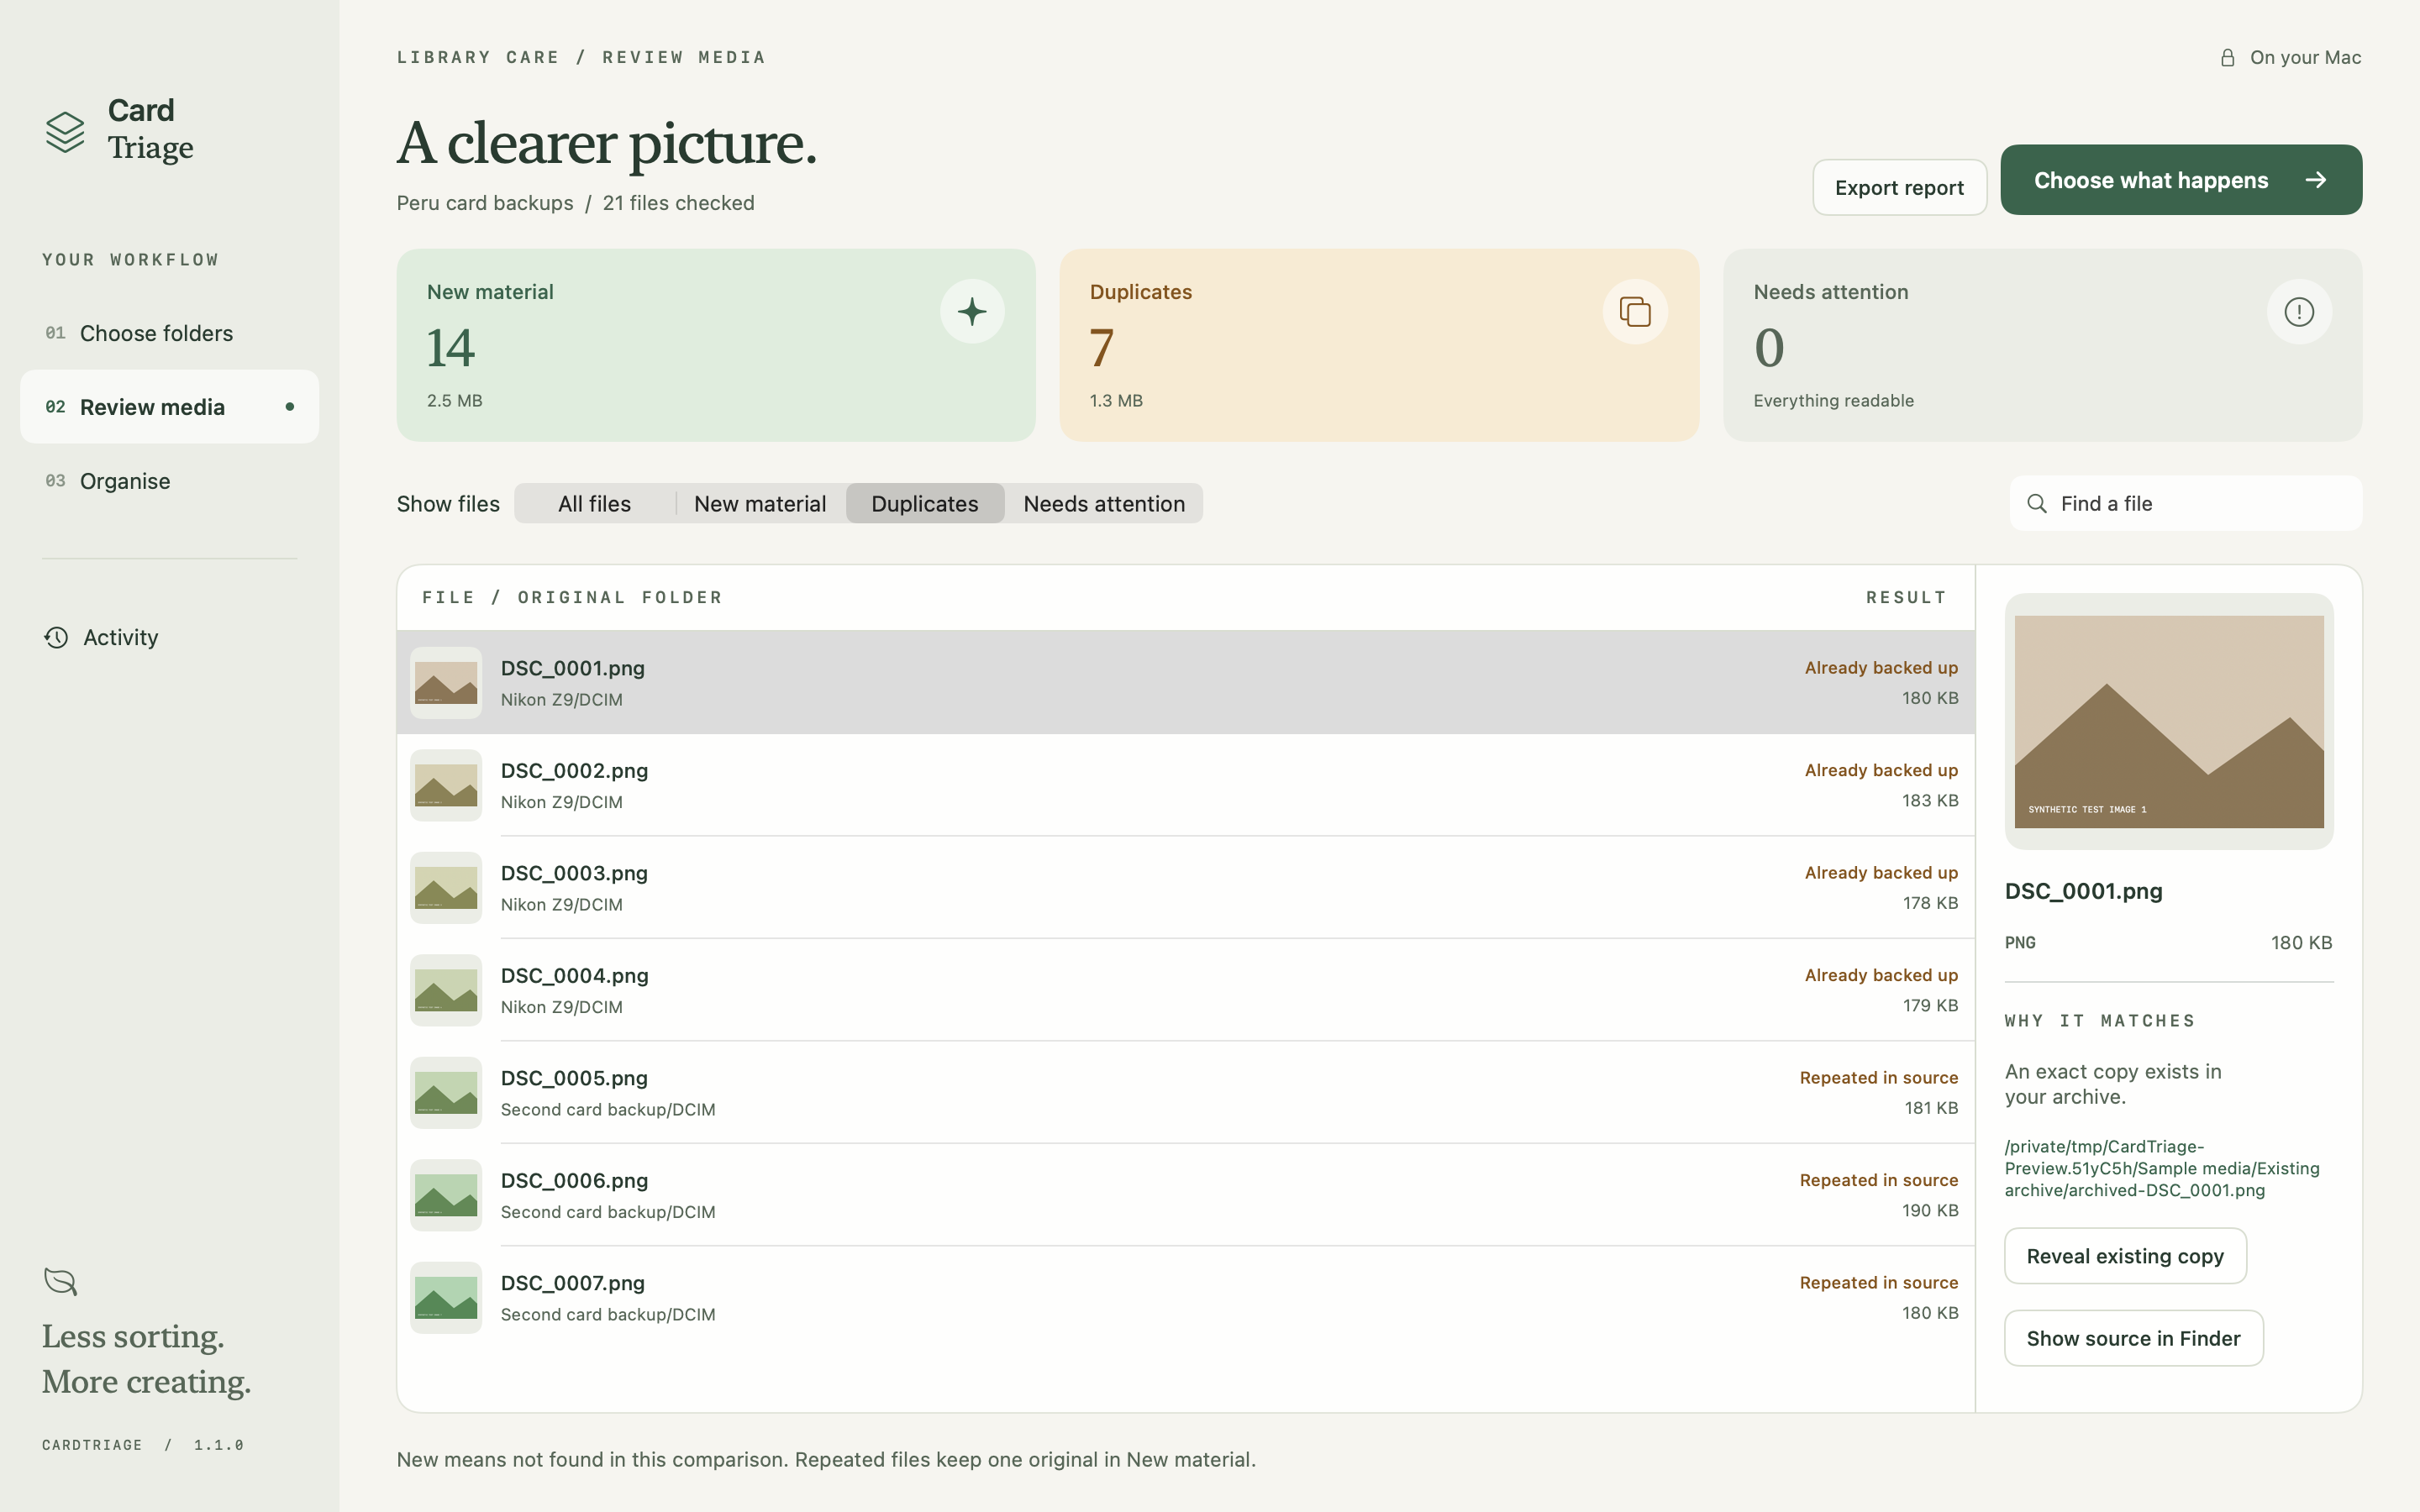
Task: Click the Card Triage layered logo icon
Action: pos(65,131)
